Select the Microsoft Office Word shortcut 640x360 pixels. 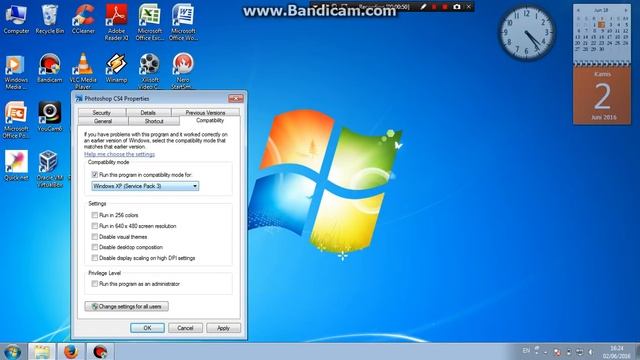pos(183,22)
